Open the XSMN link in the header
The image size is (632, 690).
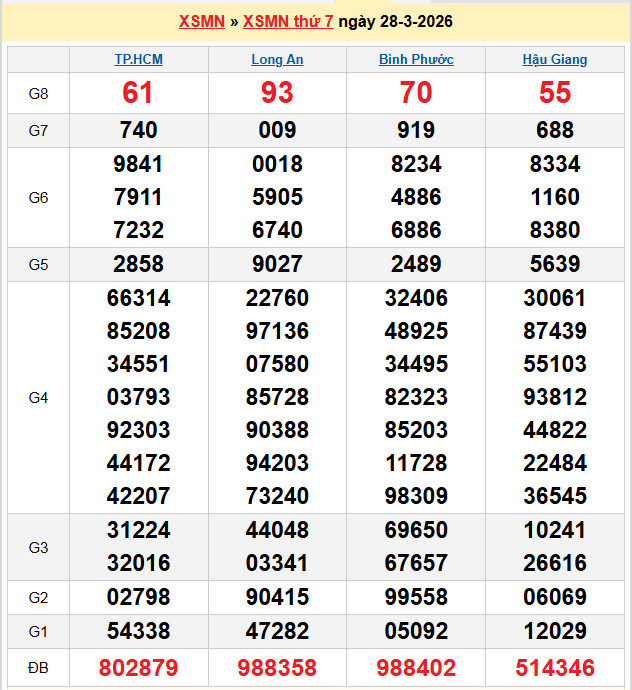[x=201, y=22]
